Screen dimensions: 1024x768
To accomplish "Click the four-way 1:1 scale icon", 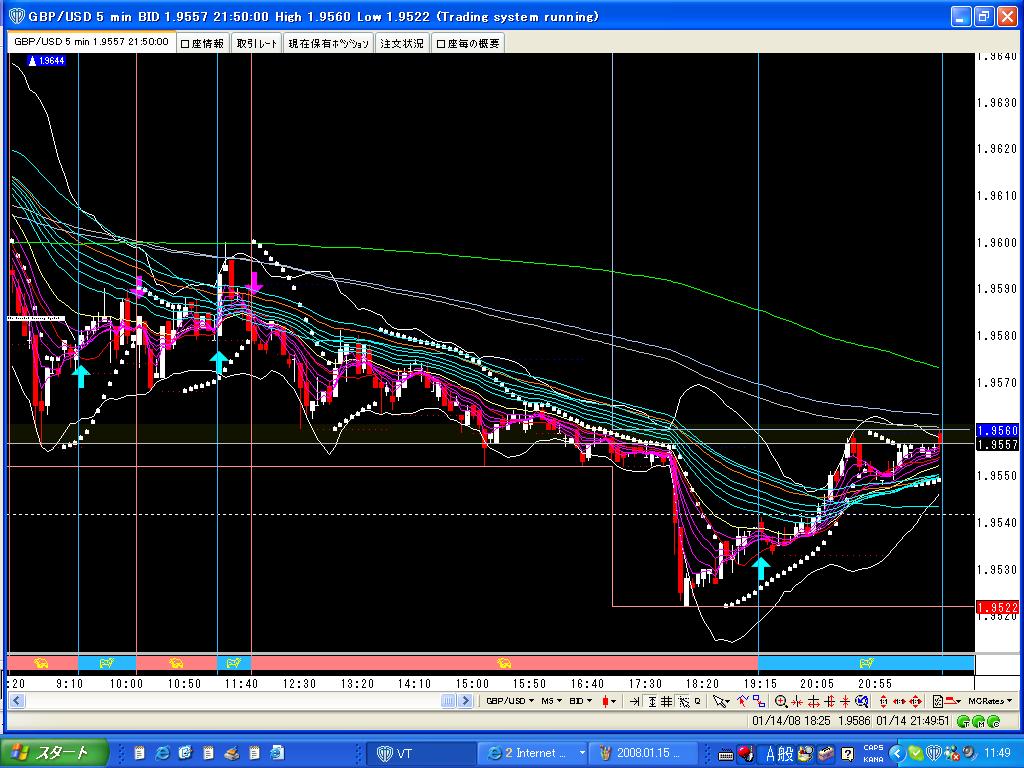I will click(916, 701).
